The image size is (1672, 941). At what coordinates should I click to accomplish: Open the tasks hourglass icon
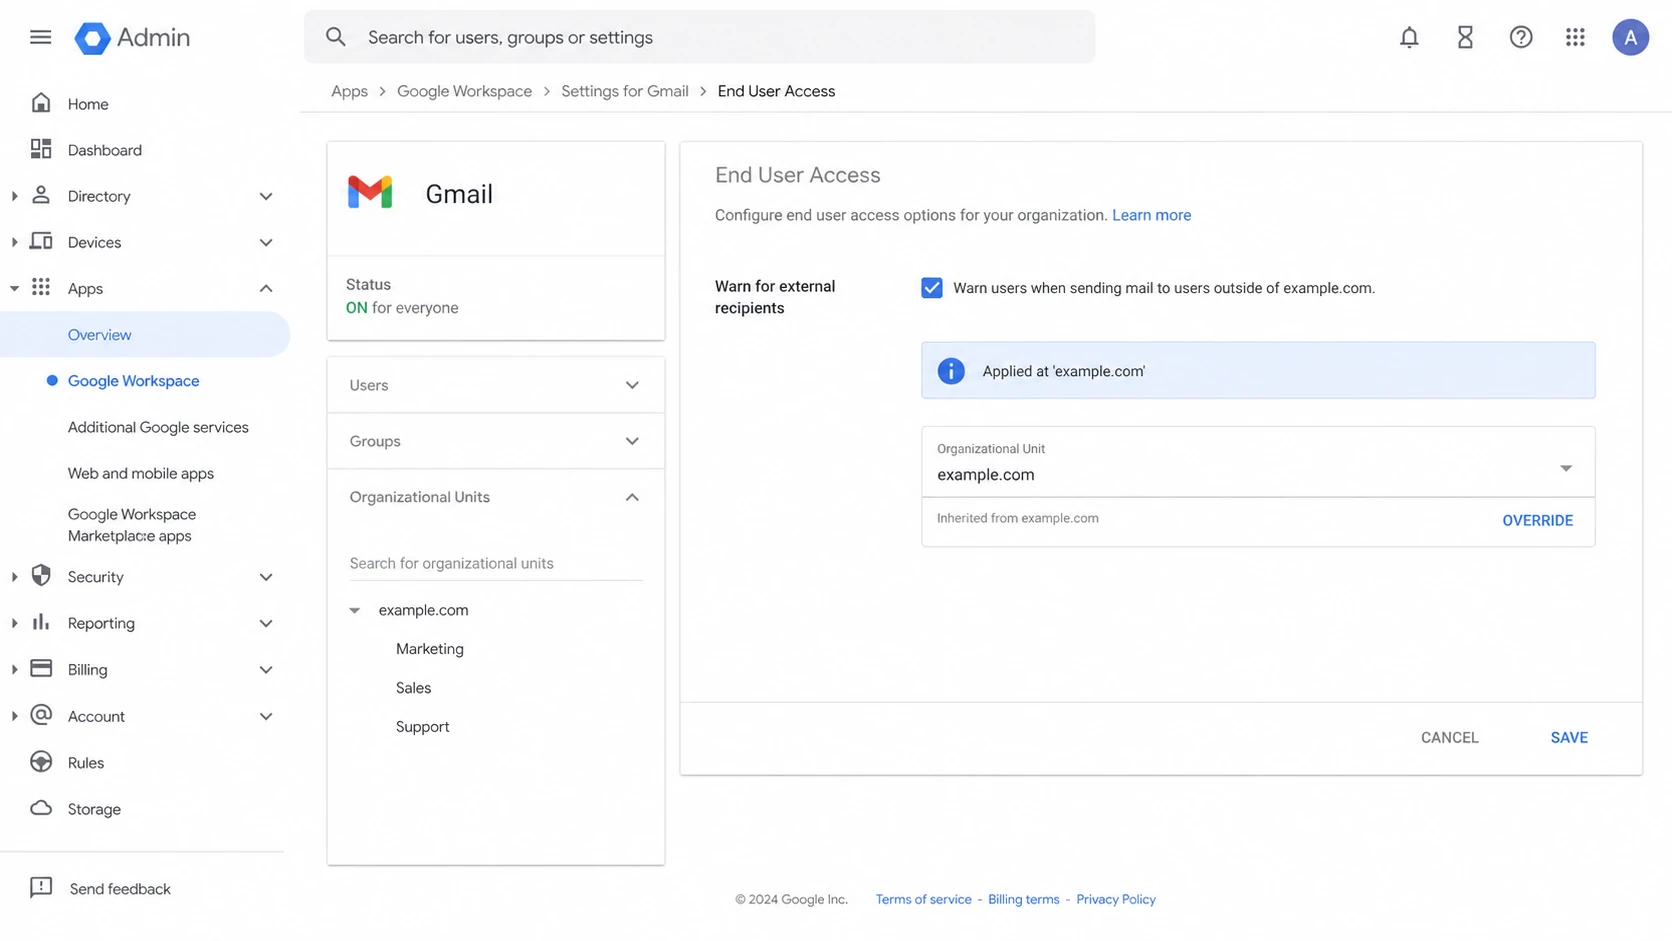[1465, 37]
